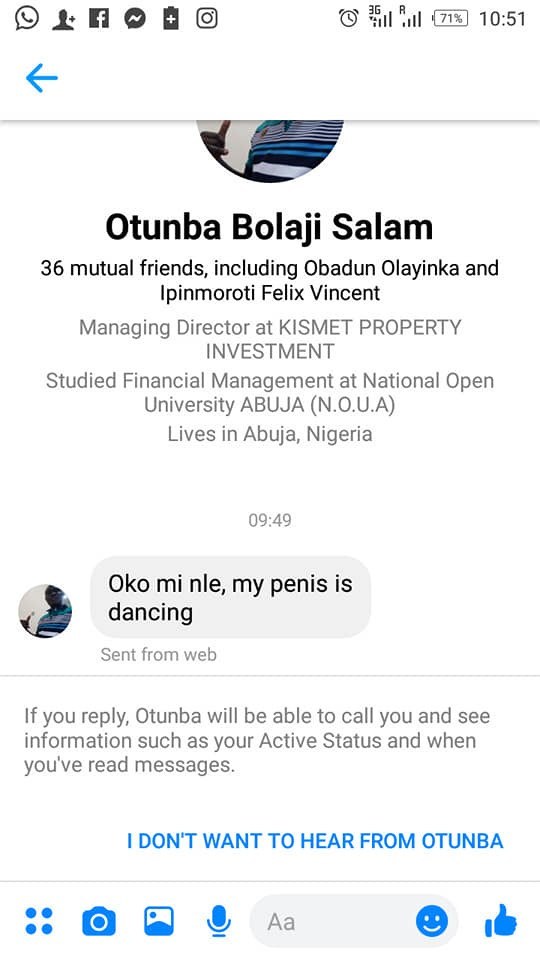Tap the alarm clock status icon
The width and height of the screenshot is (540, 960).
(x=349, y=18)
